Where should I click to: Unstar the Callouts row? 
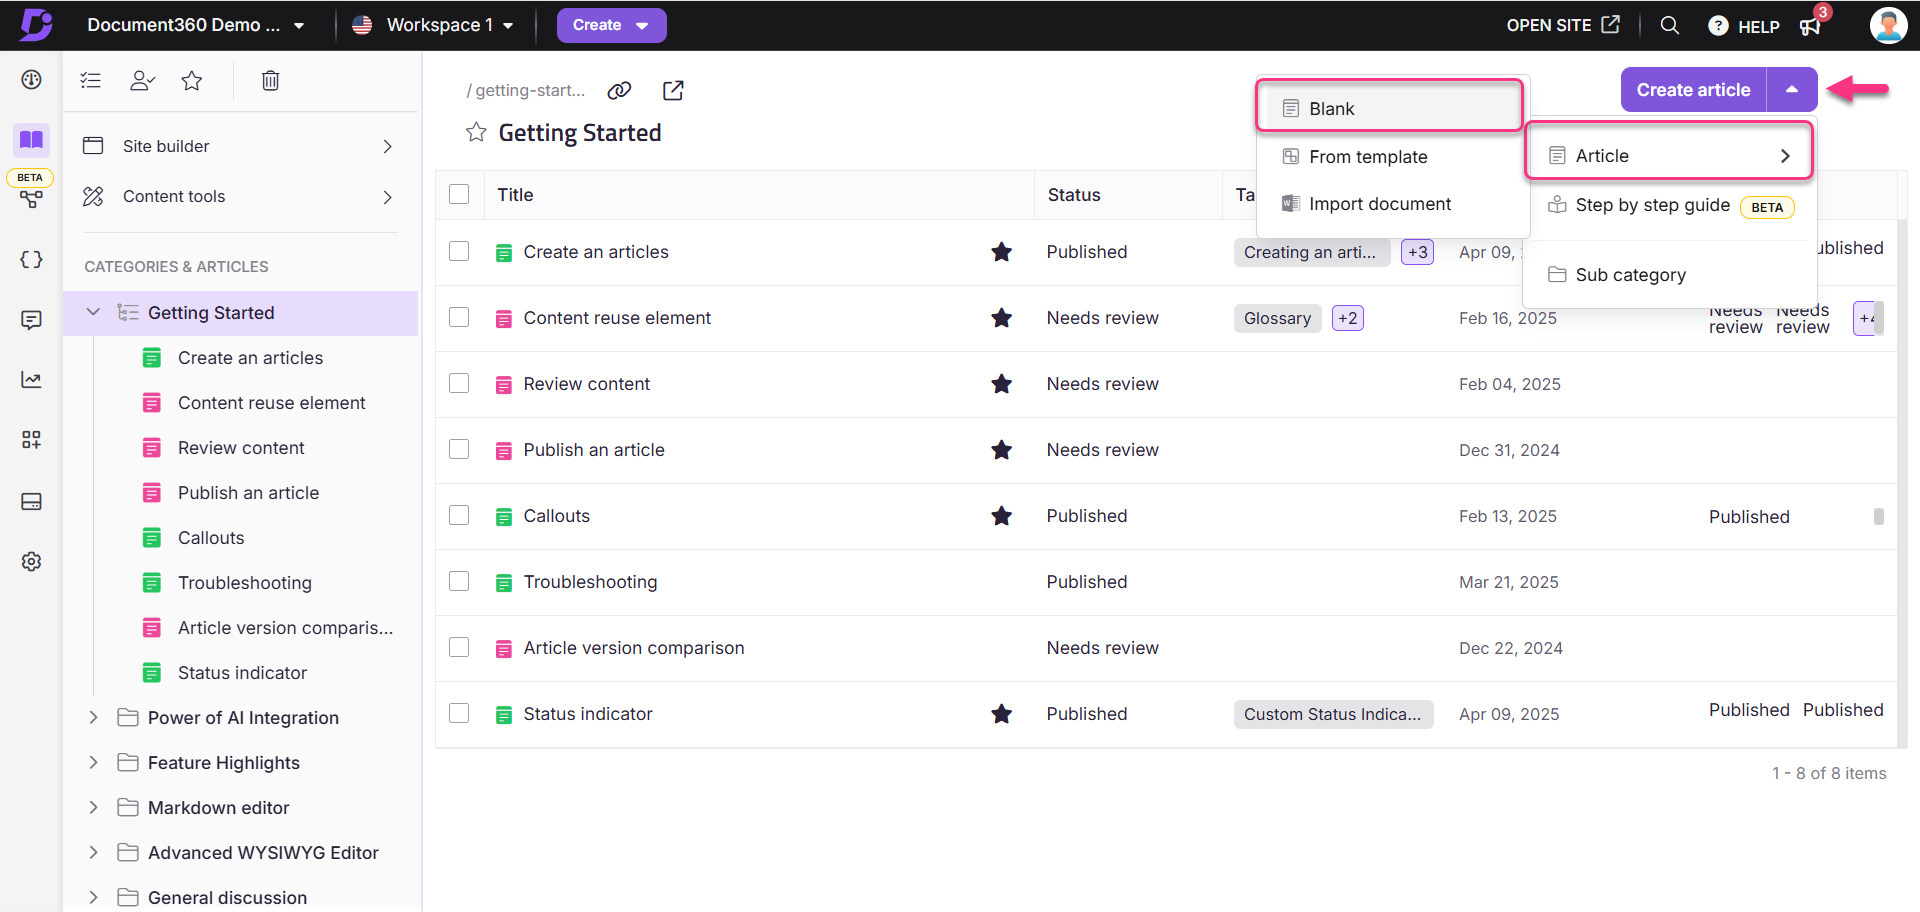[1001, 516]
